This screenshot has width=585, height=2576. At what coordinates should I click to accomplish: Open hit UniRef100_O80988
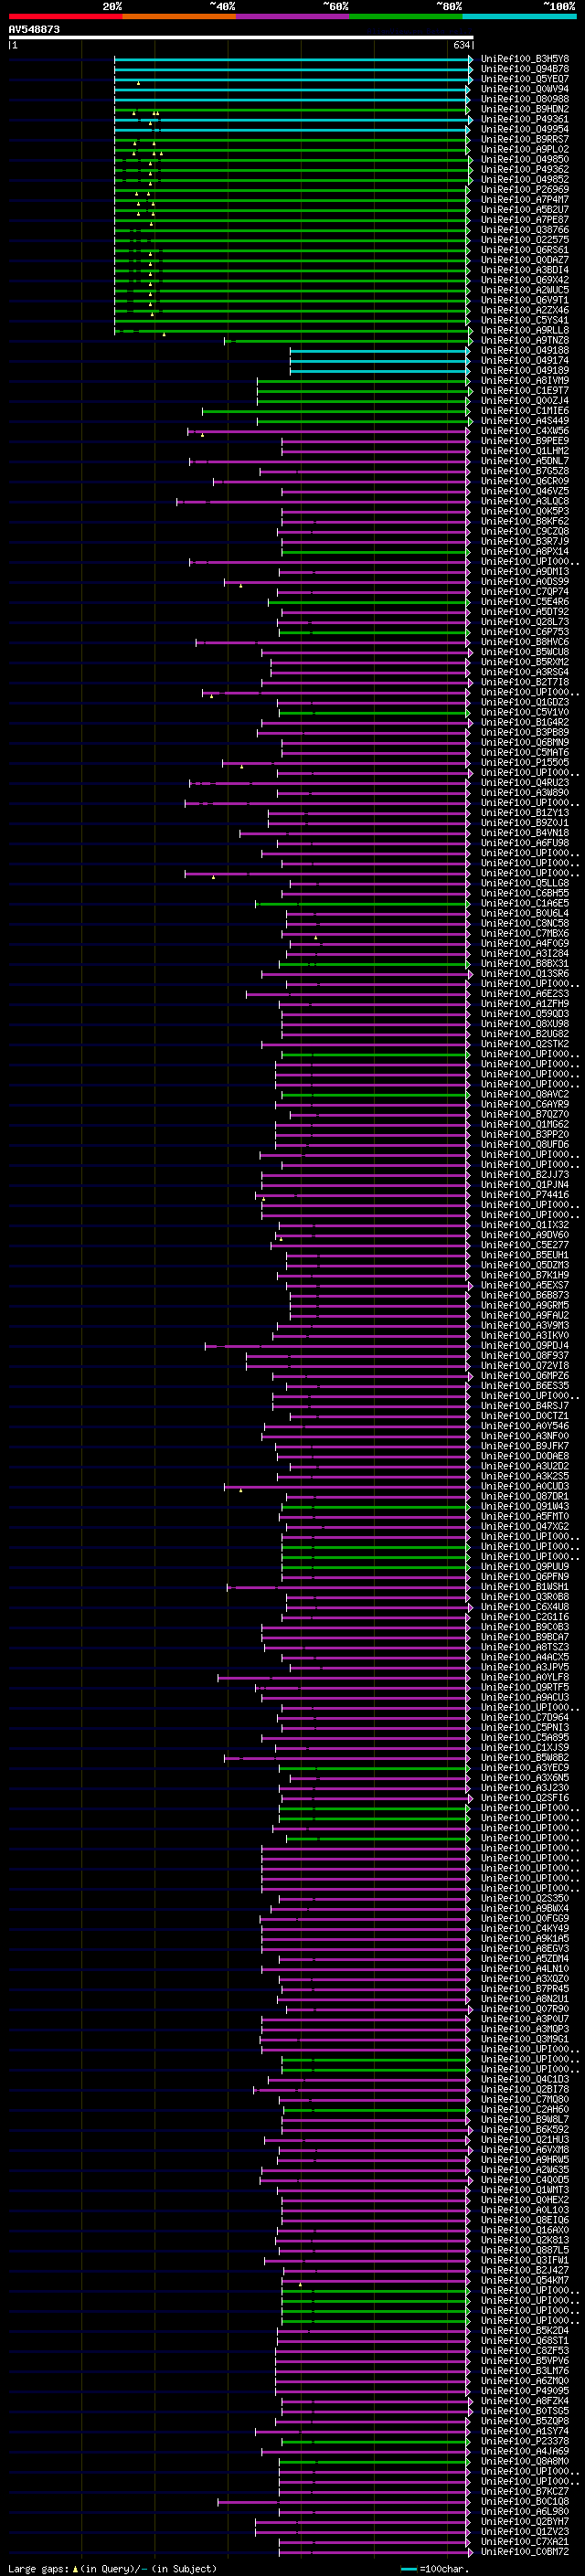point(525,99)
